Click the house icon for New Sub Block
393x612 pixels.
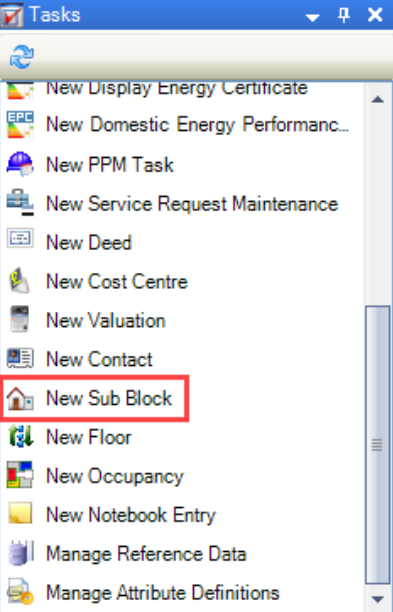[x=20, y=398]
